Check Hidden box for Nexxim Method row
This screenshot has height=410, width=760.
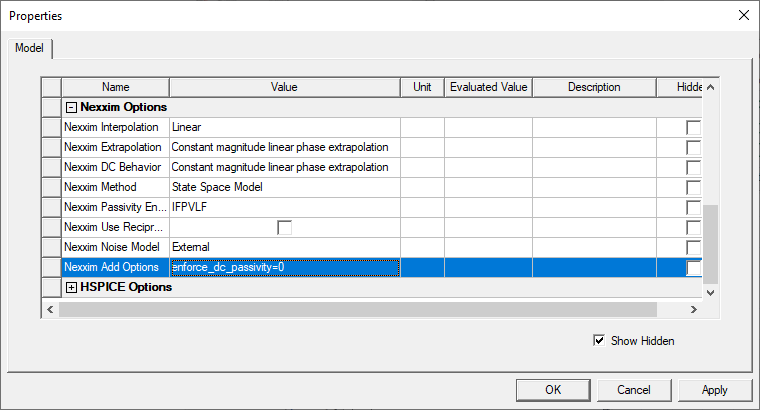coord(694,188)
